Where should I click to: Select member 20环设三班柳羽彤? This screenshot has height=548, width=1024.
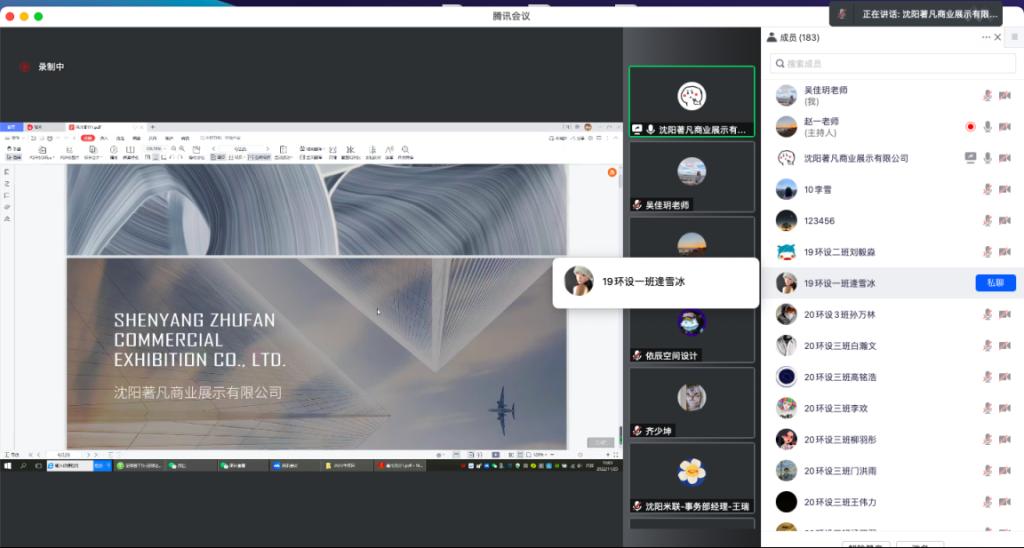[893, 440]
